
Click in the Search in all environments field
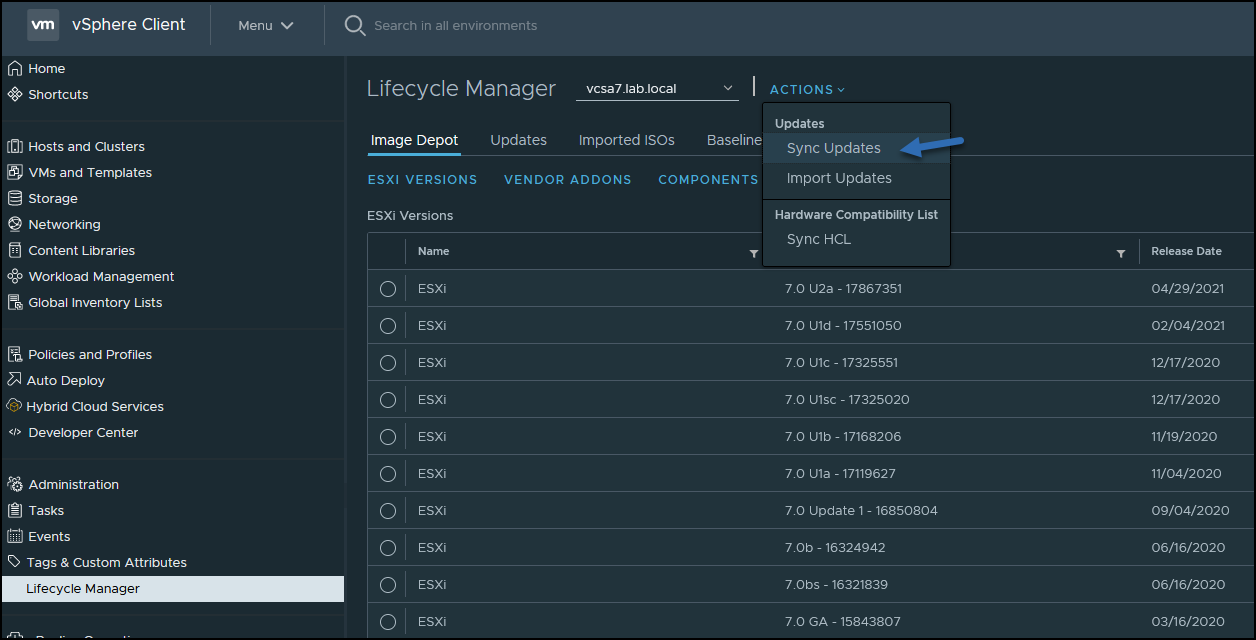coord(455,26)
